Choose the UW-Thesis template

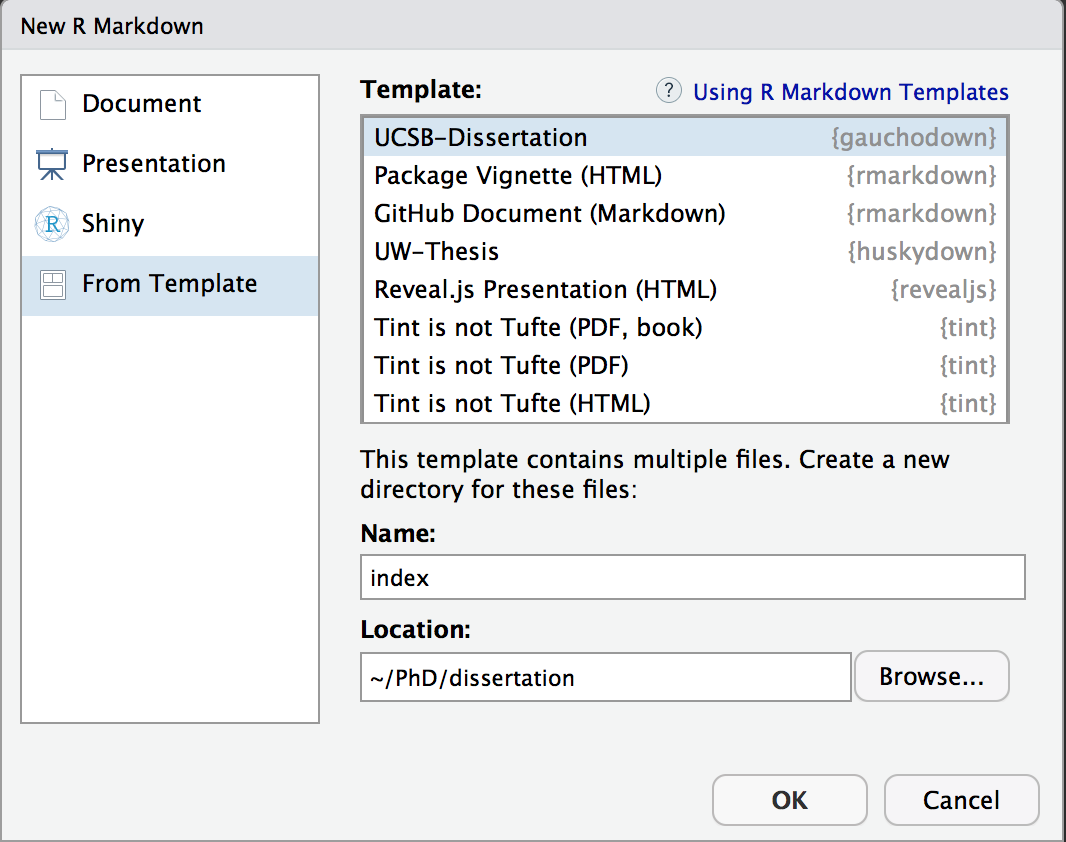[437, 252]
